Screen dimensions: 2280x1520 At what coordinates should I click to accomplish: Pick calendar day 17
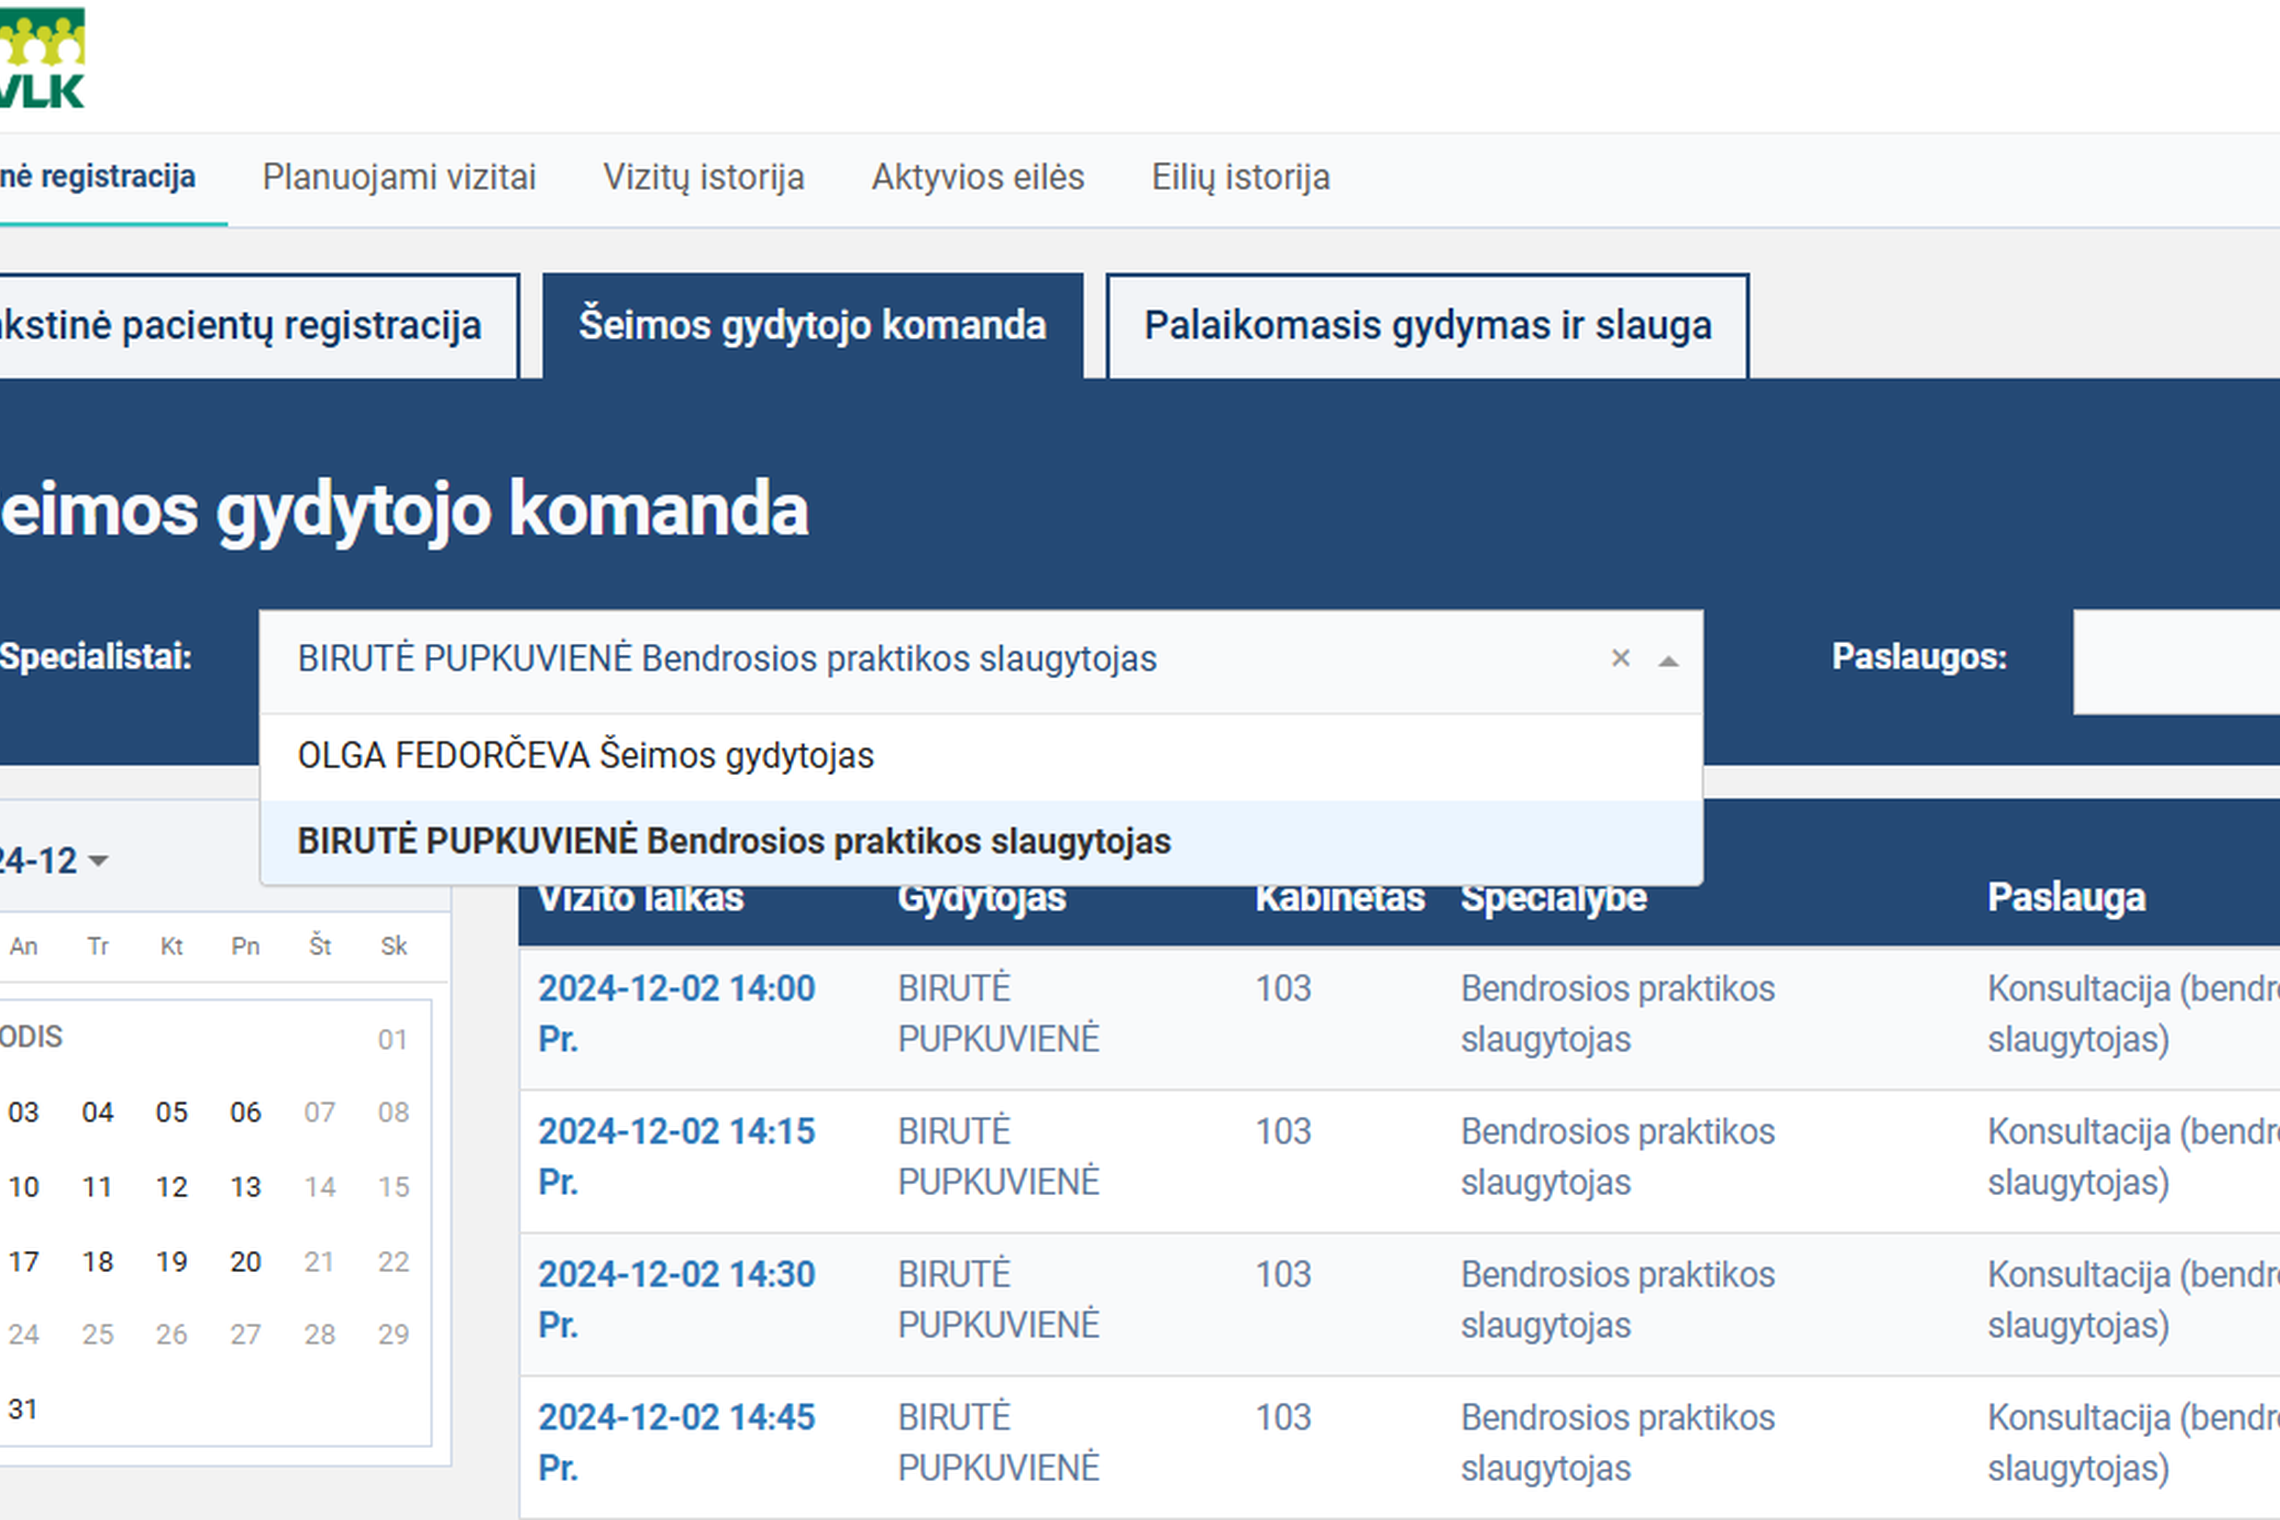[x=24, y=1262]
